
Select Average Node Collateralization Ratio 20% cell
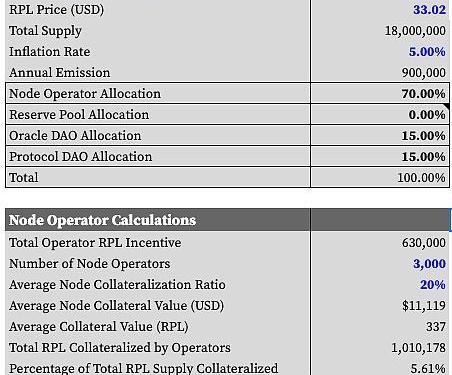tap(380, 284)
